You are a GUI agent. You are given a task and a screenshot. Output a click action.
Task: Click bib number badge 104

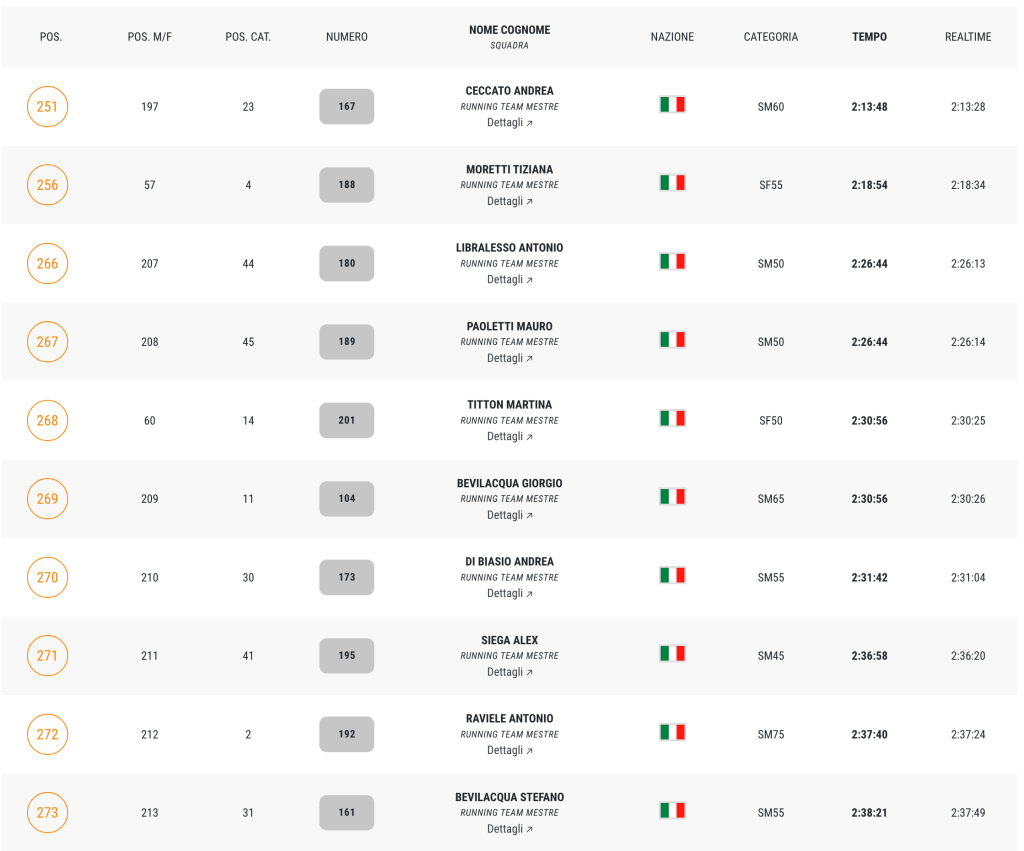(346, 498)
